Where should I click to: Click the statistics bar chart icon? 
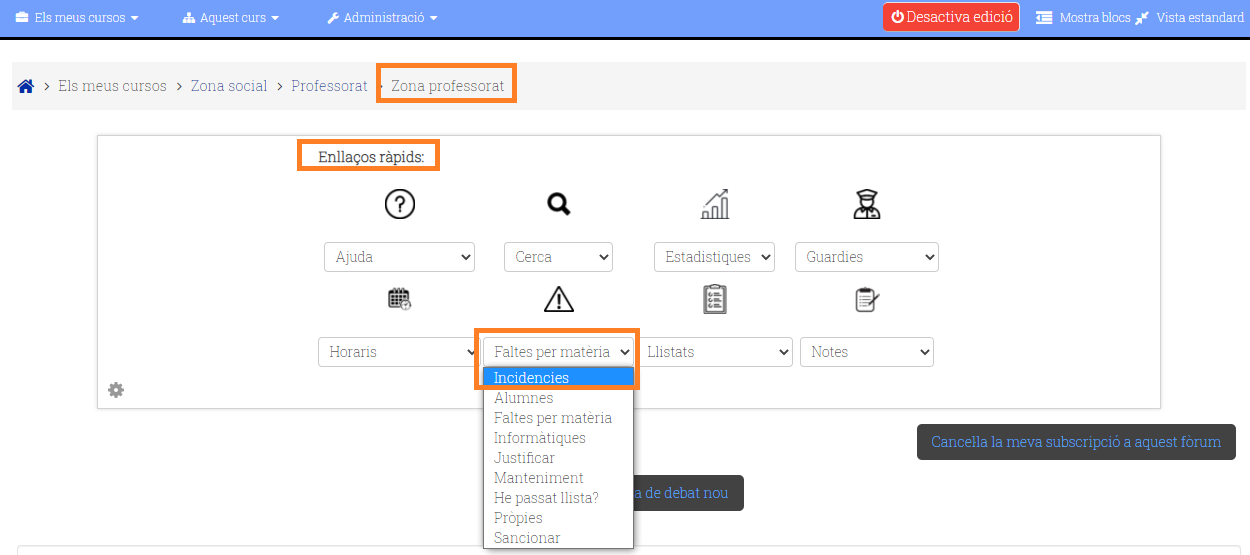coord(715,204)
